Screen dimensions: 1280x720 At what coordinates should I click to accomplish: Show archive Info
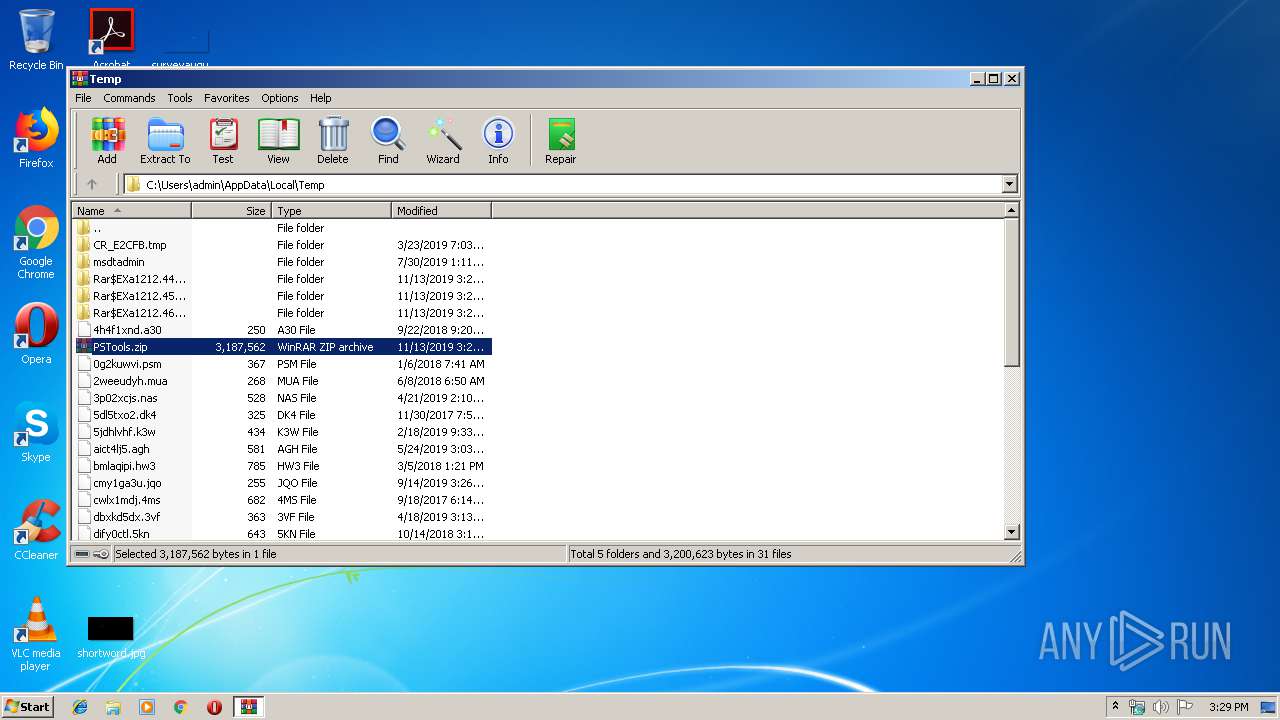[x=498, y=141]
